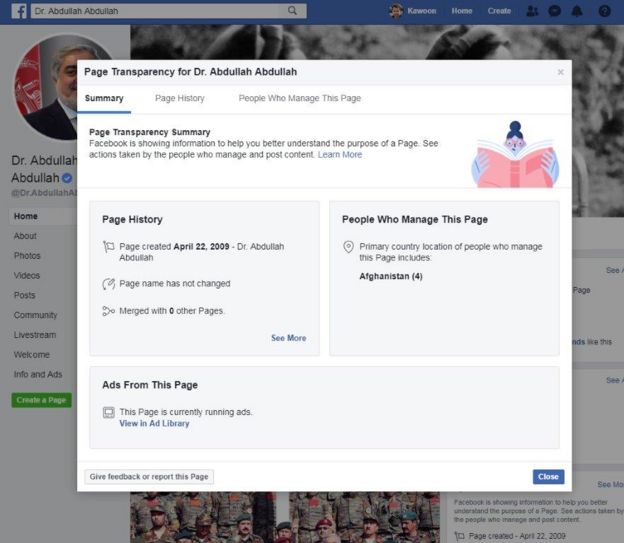Click Page name has not changed text

pos(175,283)
